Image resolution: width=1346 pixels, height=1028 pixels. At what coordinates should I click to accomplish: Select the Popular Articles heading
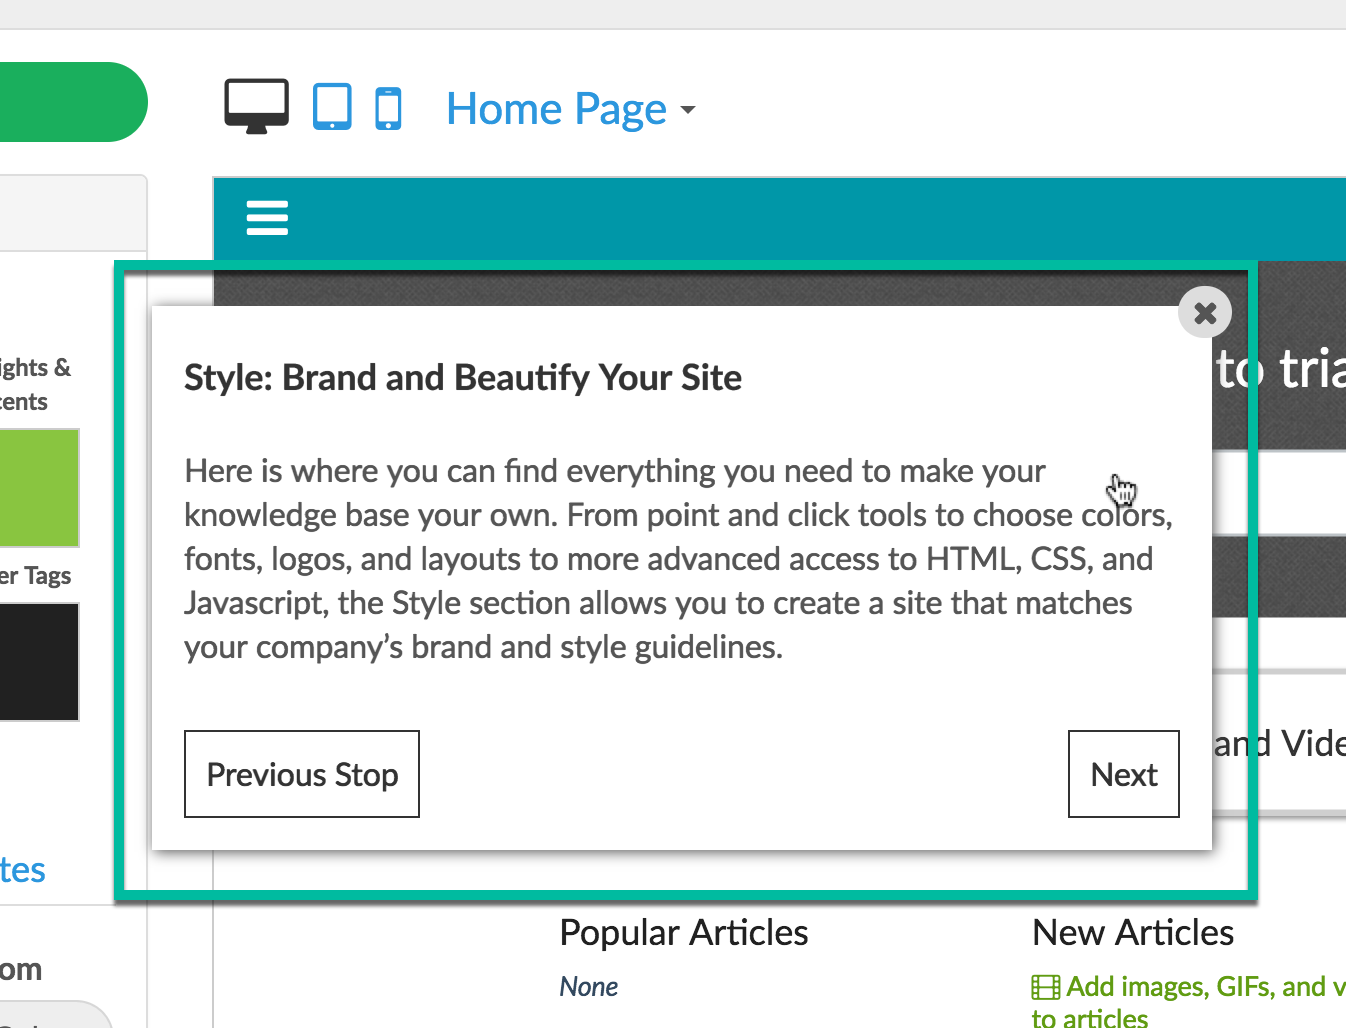point(684,932)
